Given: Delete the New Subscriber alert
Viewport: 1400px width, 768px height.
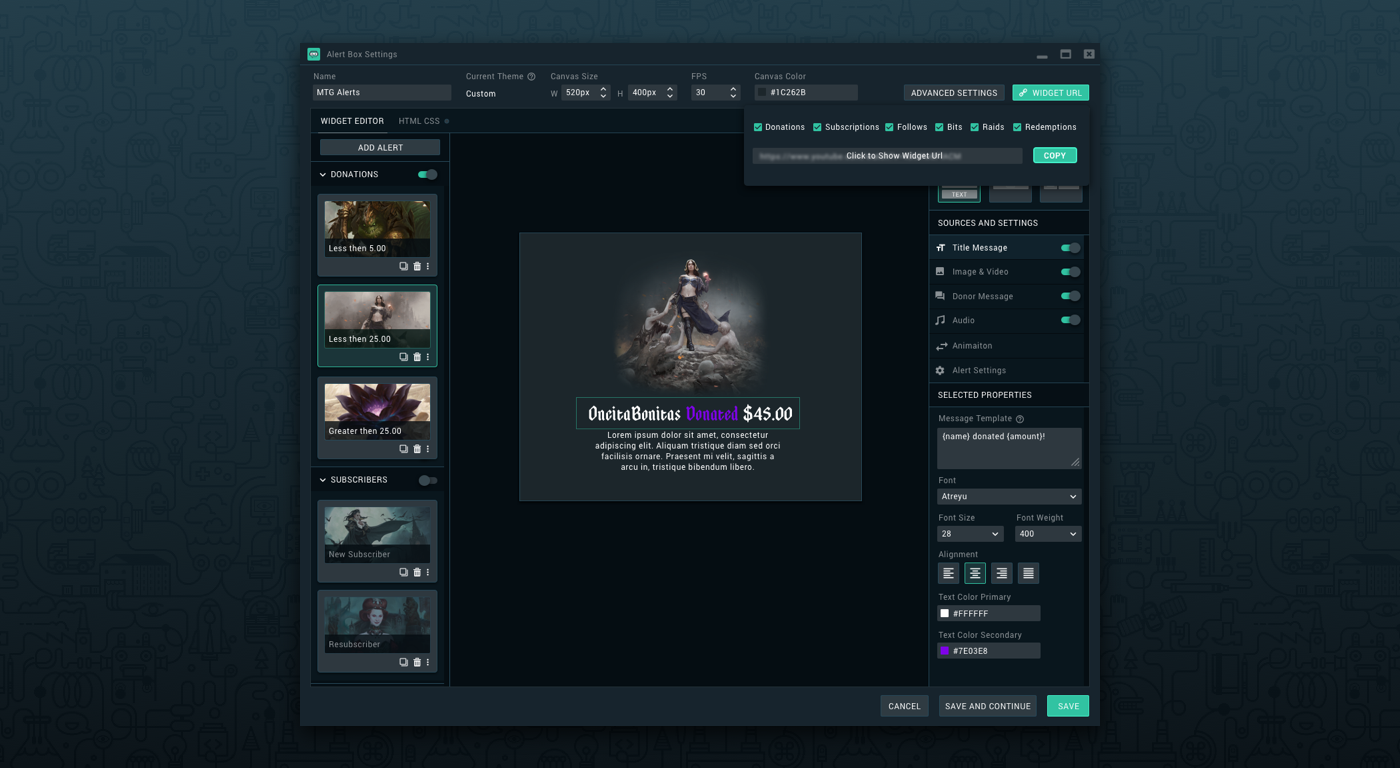Looking at the screenshot, I should [x=417, y=572].
